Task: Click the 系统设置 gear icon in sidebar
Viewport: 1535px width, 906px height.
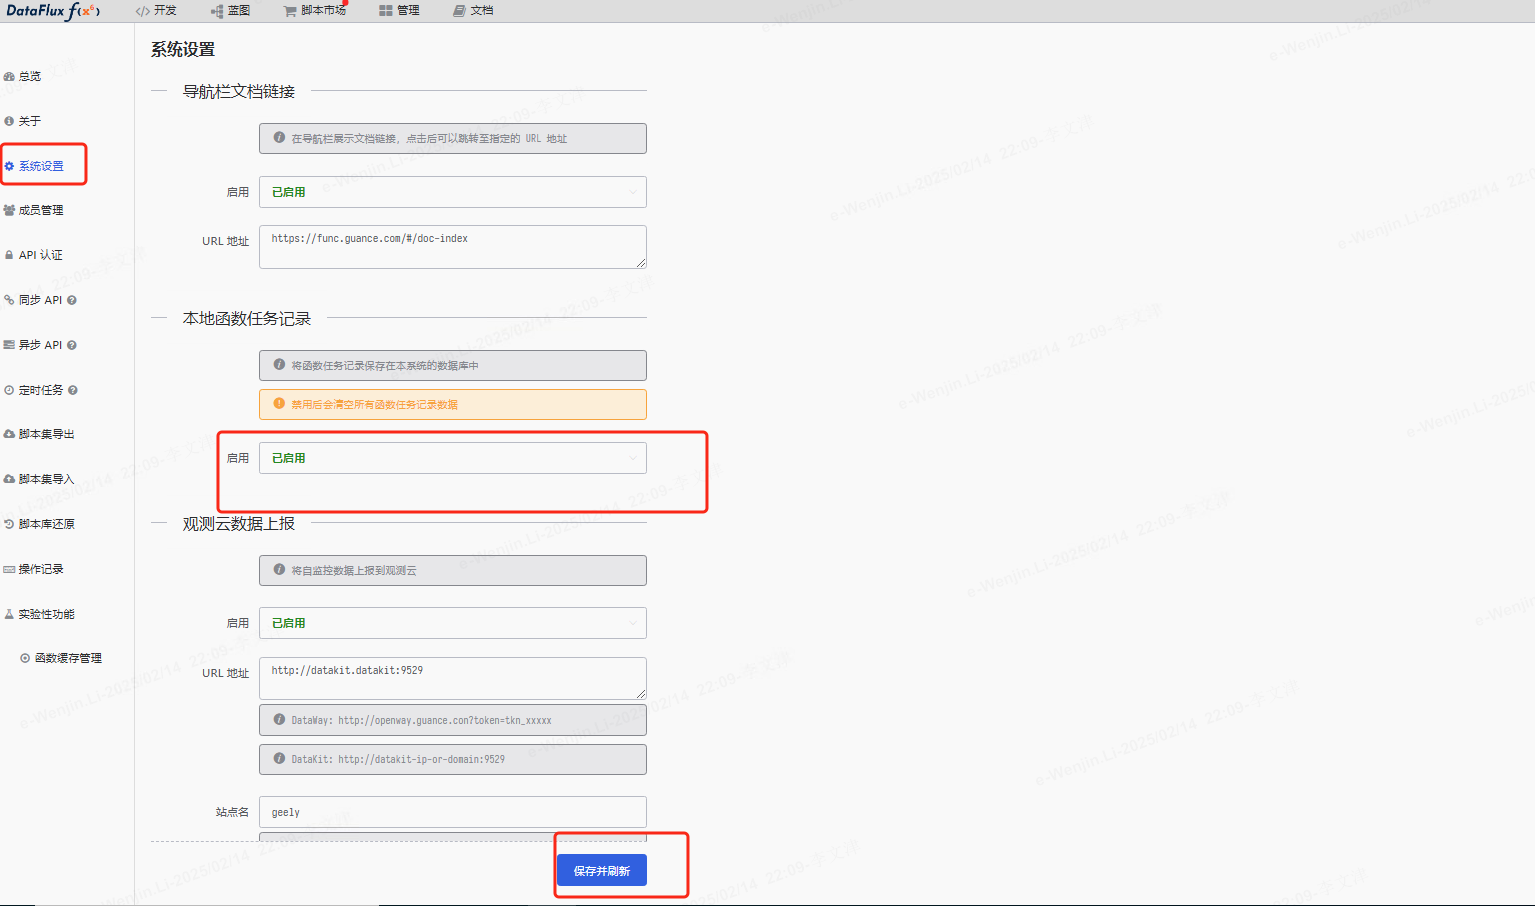Action: point(9,166)
